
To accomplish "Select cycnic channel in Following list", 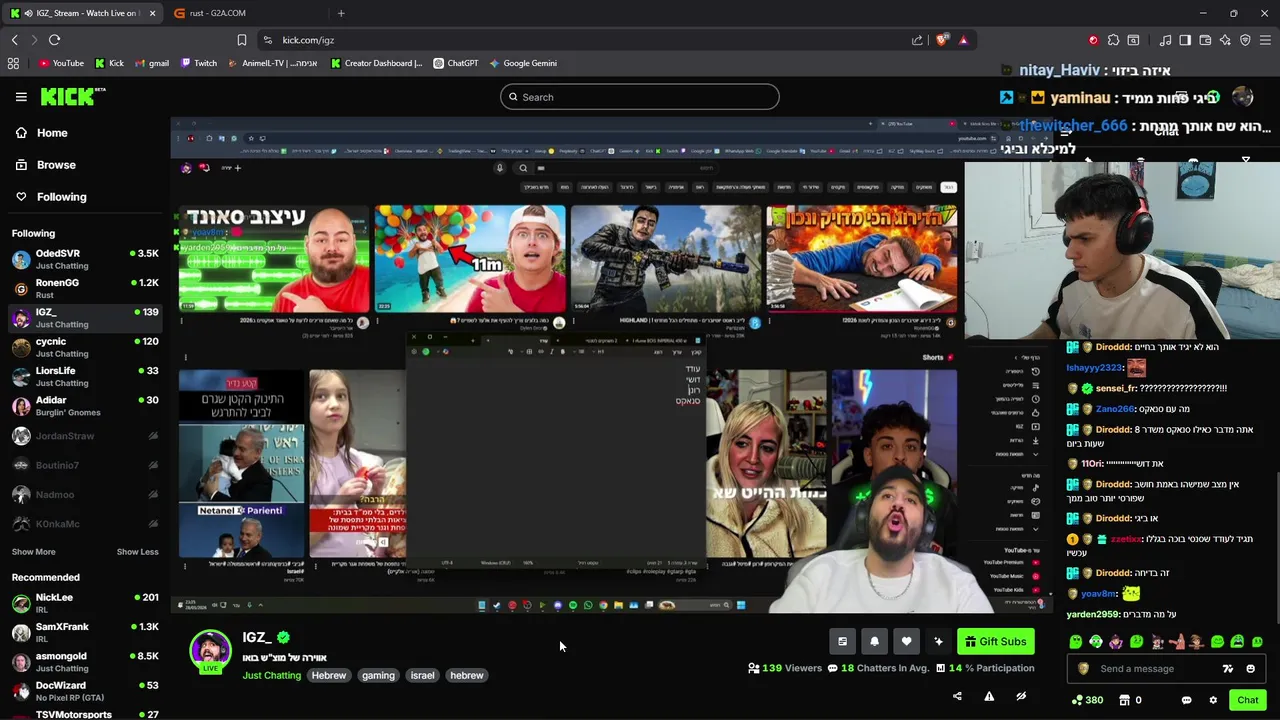I will click(x=85, y=347).
